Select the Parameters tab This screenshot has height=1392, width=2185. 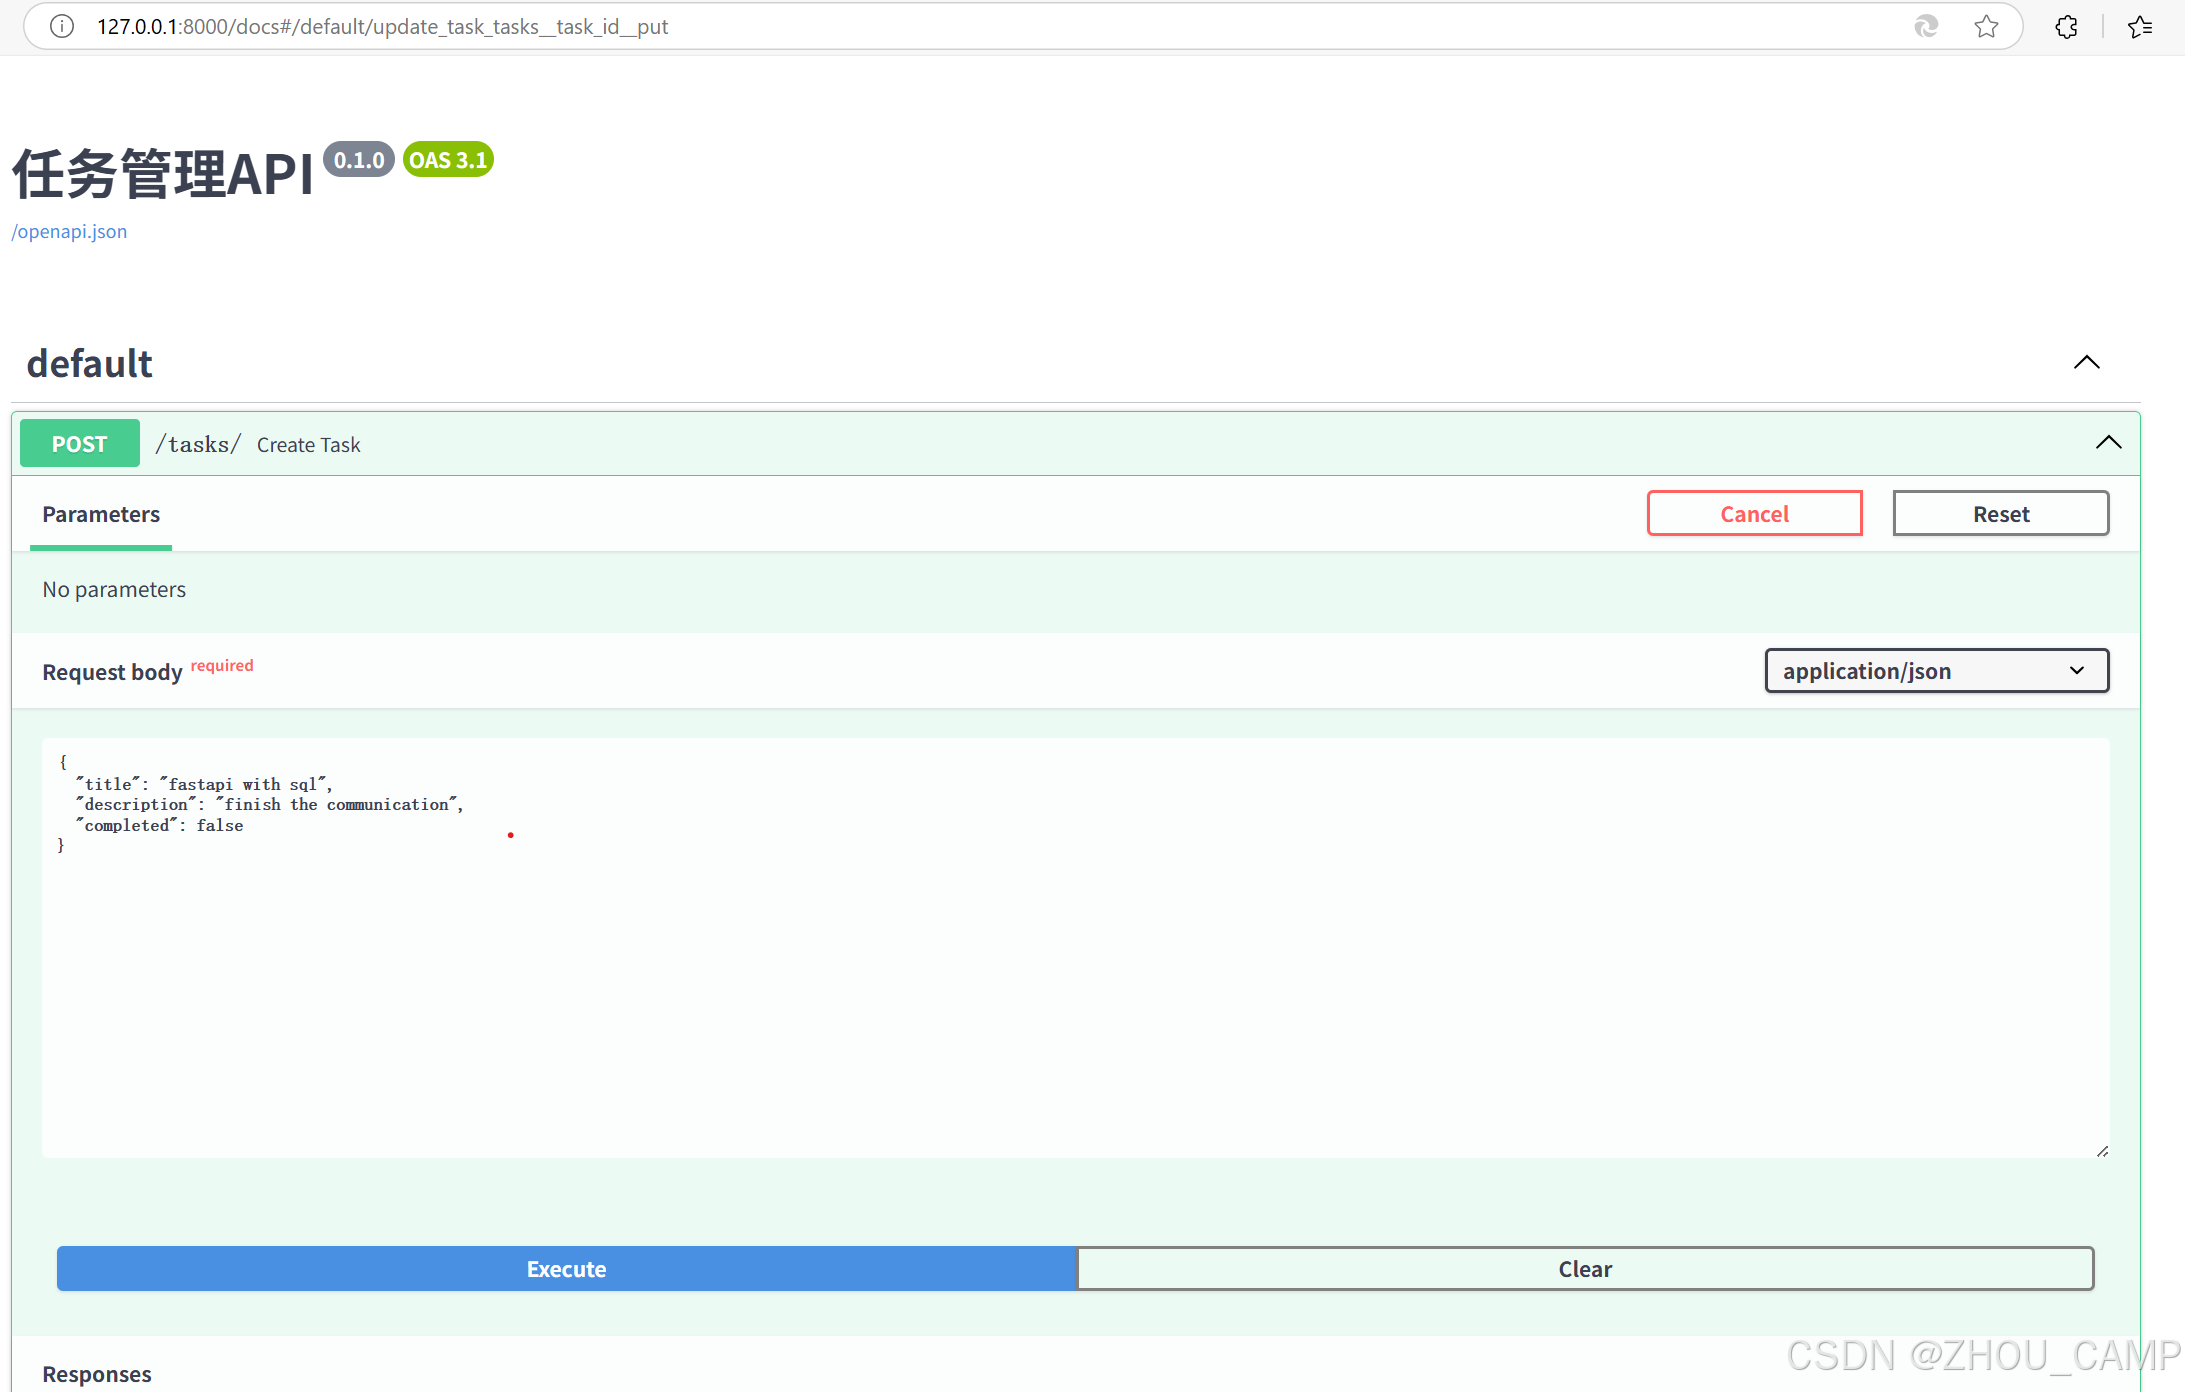[101, 514]
